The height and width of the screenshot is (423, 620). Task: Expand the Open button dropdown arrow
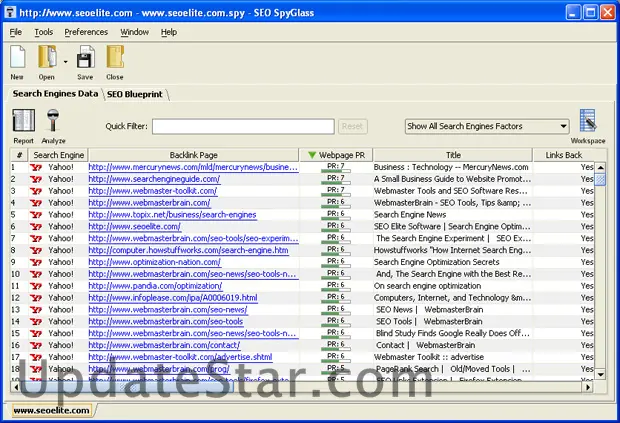point(65,61)
